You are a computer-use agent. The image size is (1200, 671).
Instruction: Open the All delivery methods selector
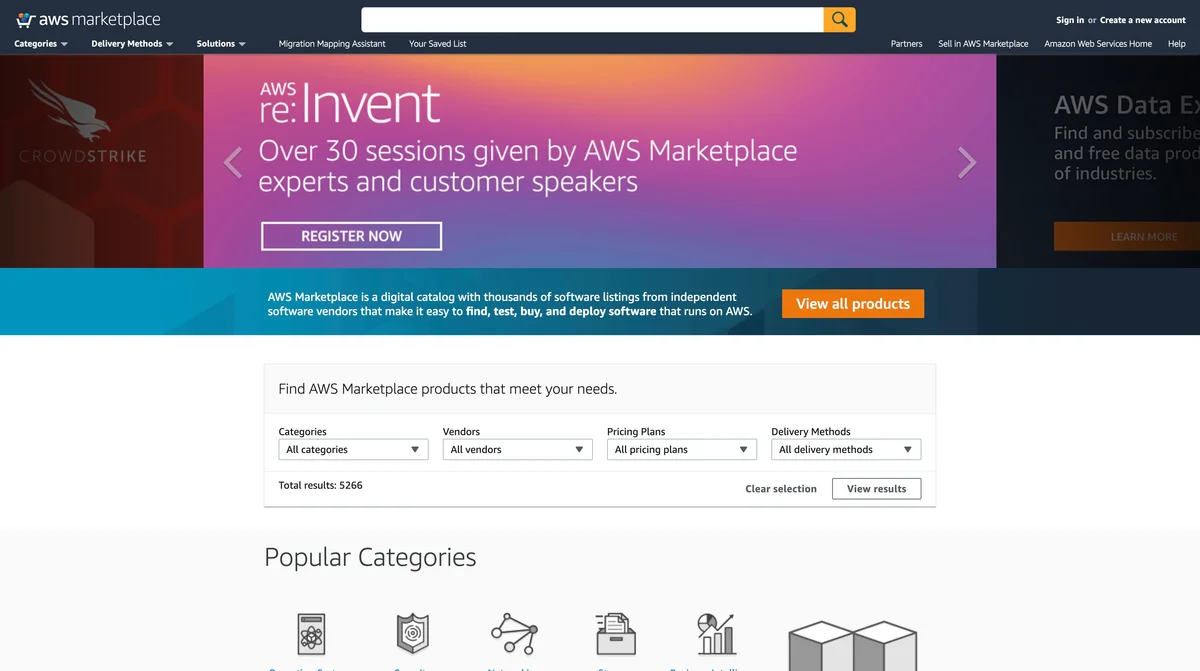[x=845, y=449]
